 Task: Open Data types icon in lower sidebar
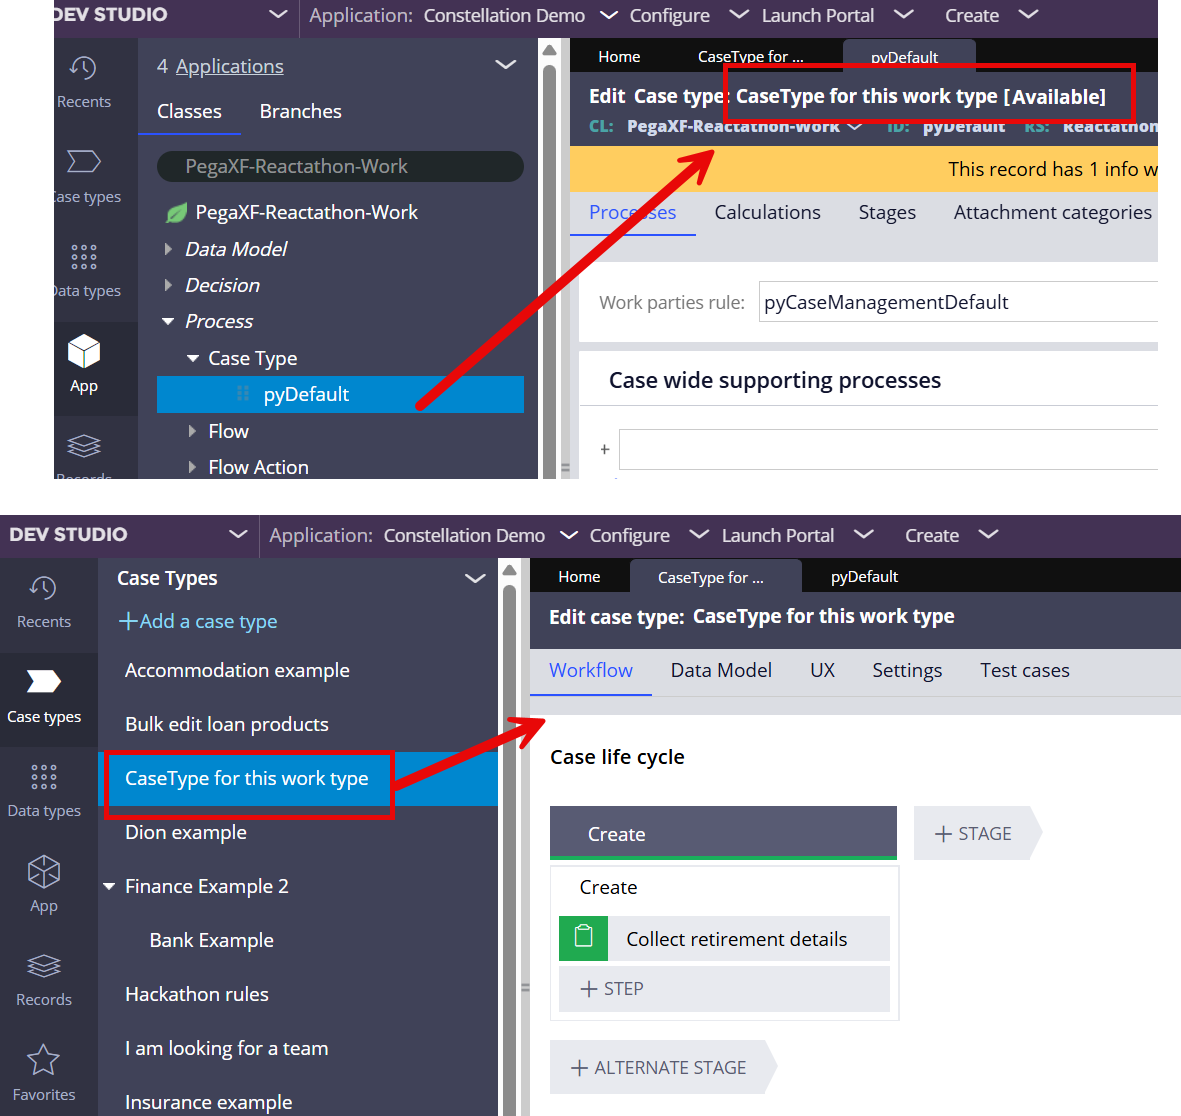43,778
